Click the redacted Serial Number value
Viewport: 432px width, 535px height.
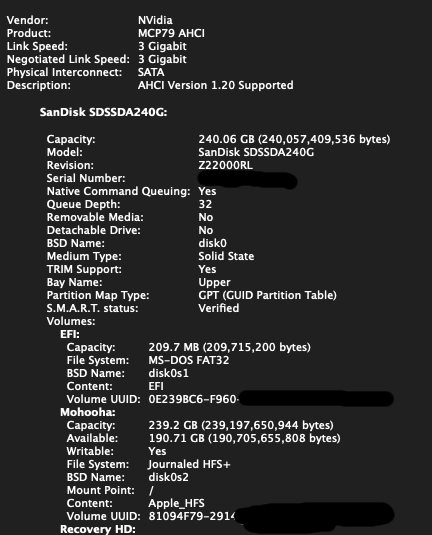(247, 180)
